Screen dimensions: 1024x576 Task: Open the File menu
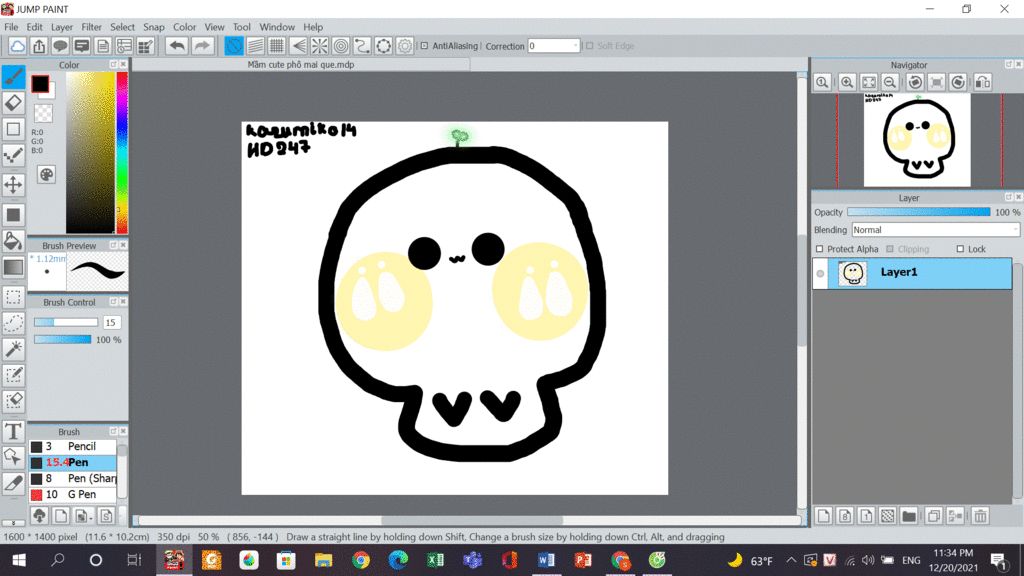[11, 27]
